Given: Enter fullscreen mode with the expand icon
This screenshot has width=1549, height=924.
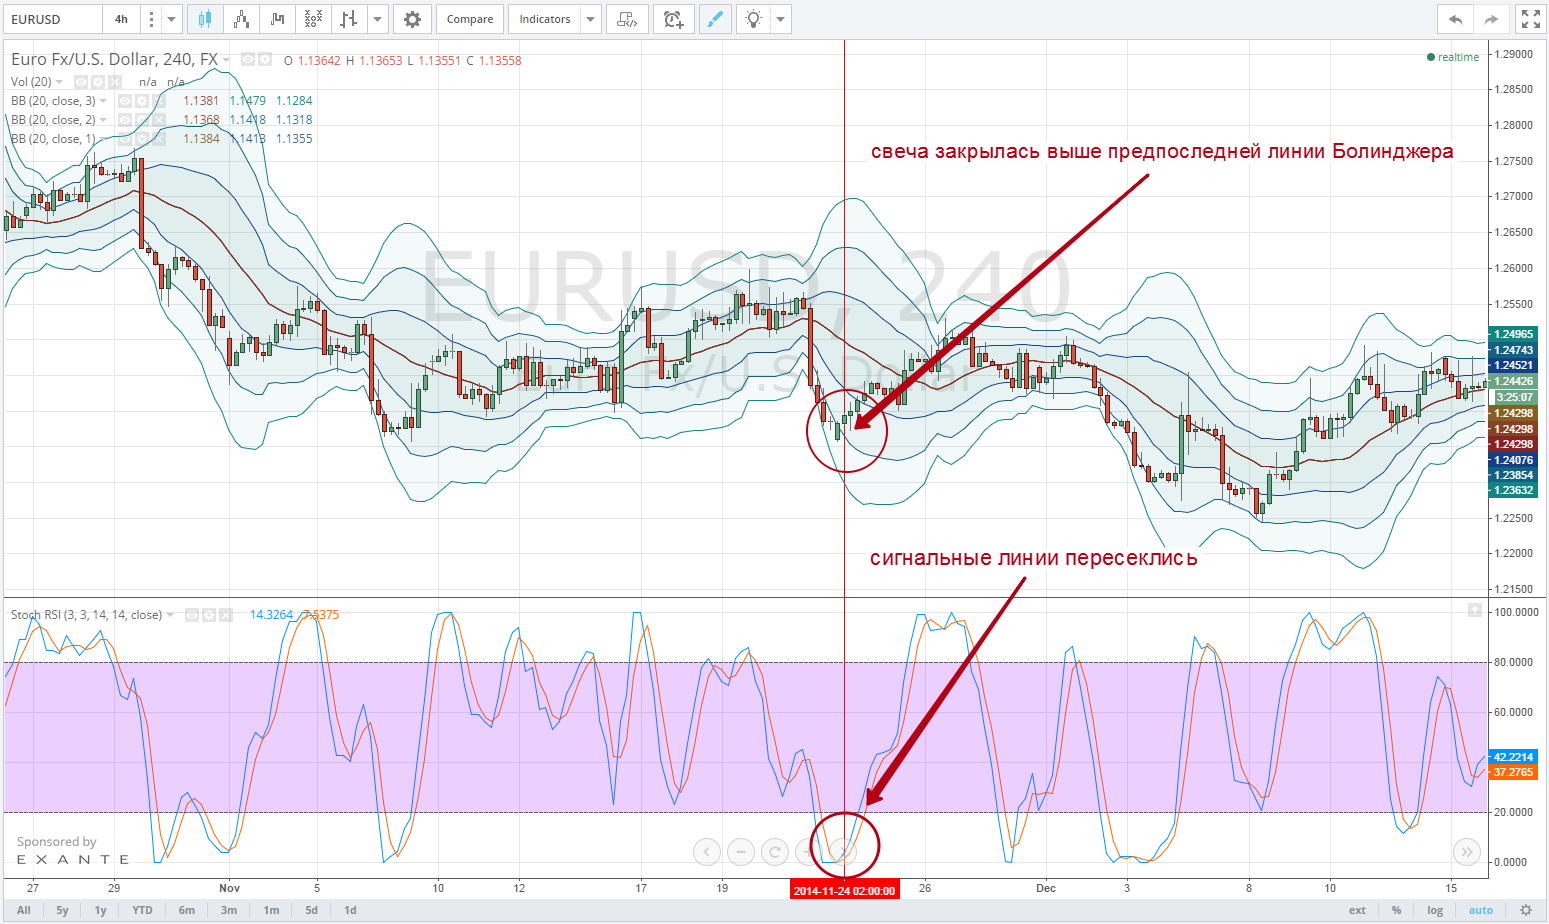Looking at the screenshot, I should [x=1530, y=19].
